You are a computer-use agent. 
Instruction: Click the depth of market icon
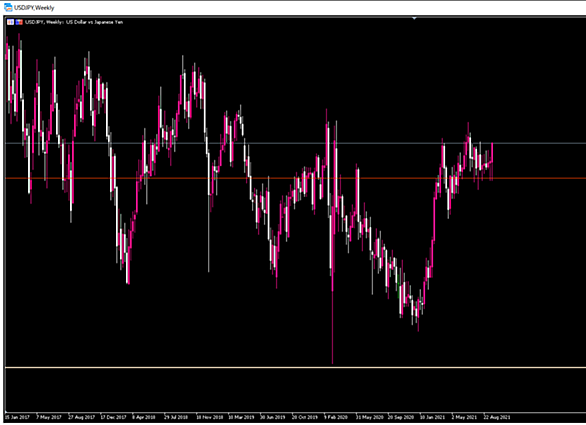[19, 22]
